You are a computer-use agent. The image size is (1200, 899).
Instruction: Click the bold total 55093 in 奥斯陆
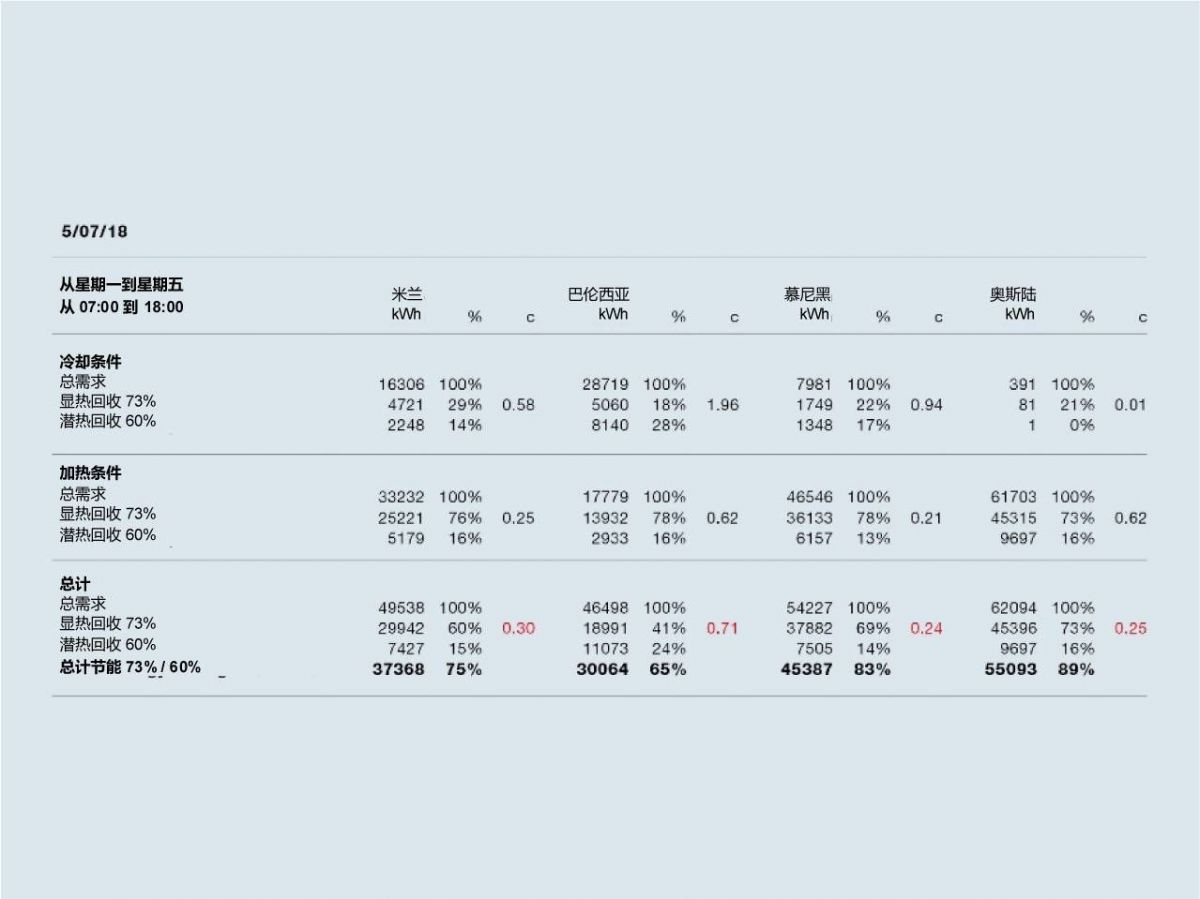tap(1010, 669)
